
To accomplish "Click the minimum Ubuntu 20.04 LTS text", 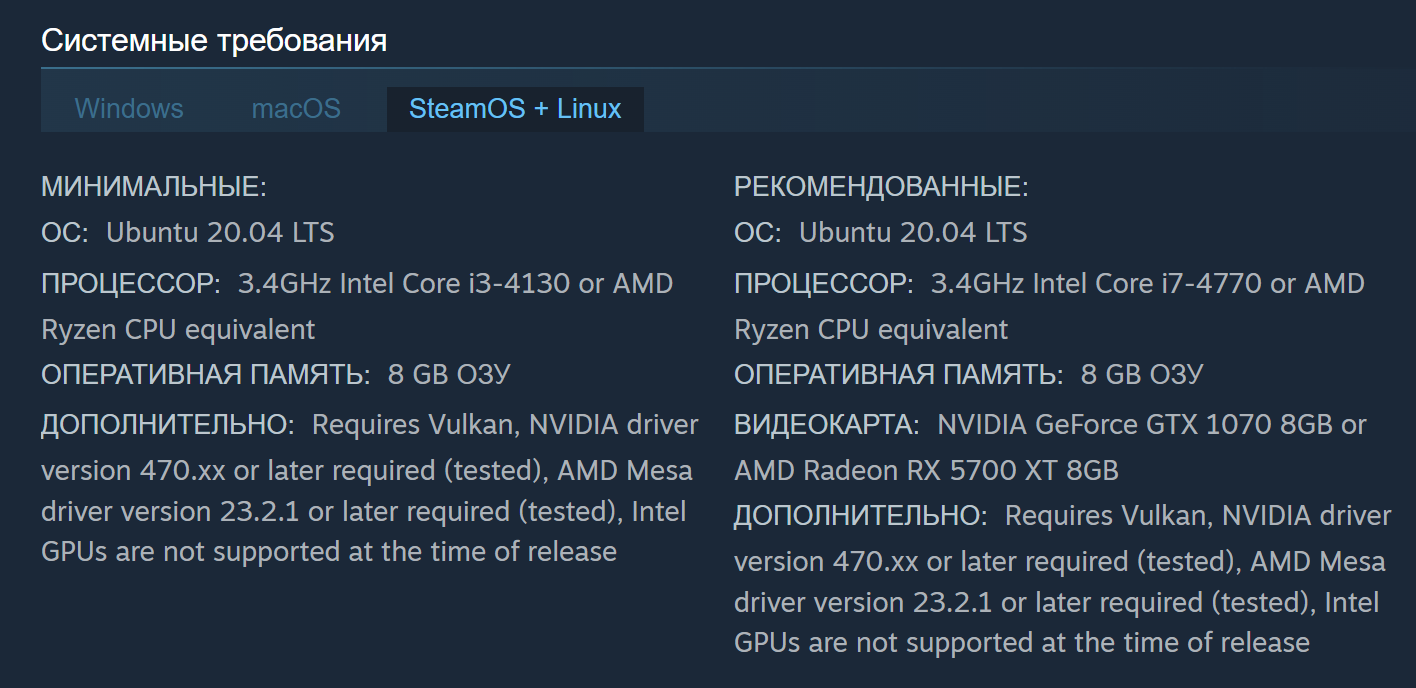I will [220, 233].
